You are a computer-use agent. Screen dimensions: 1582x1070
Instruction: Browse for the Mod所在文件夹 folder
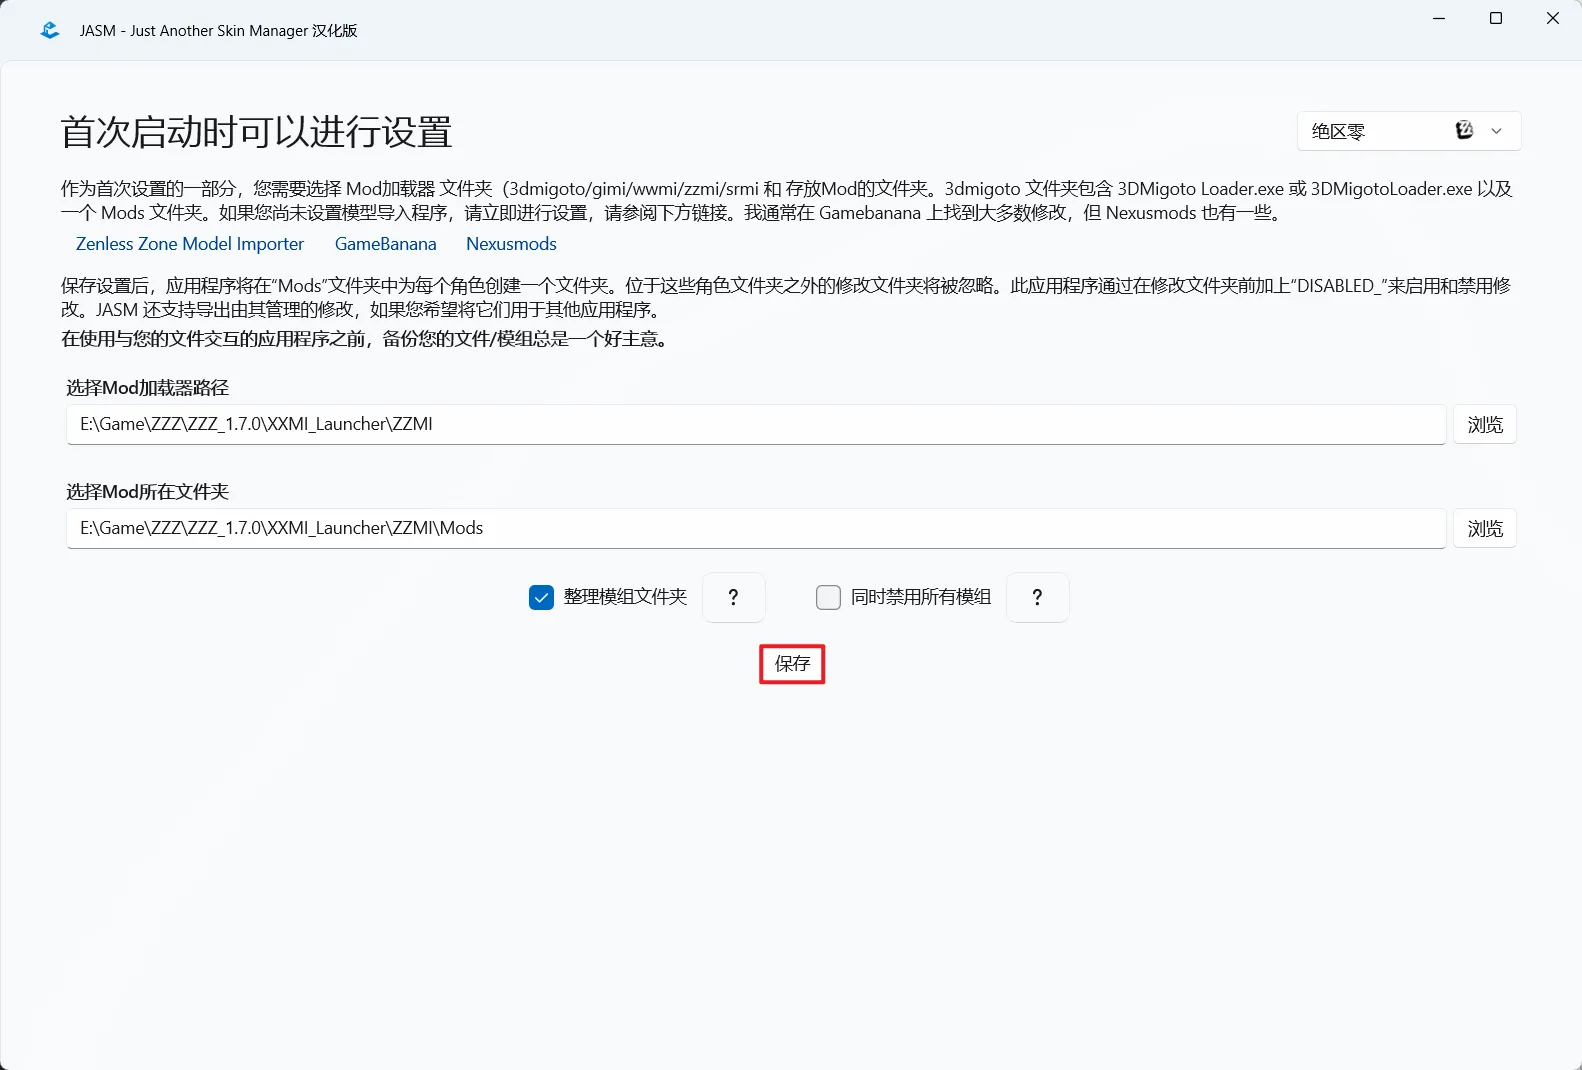1485,528
